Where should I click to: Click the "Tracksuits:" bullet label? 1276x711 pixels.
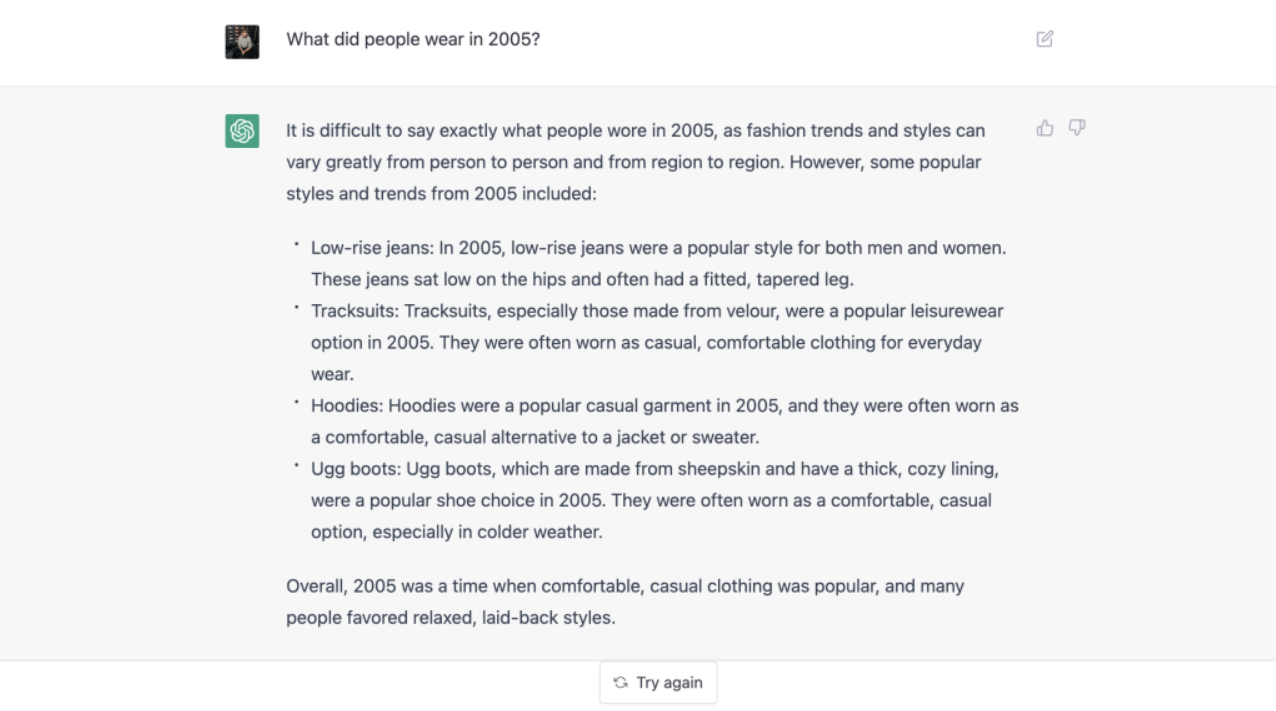[x=355, y=311]
